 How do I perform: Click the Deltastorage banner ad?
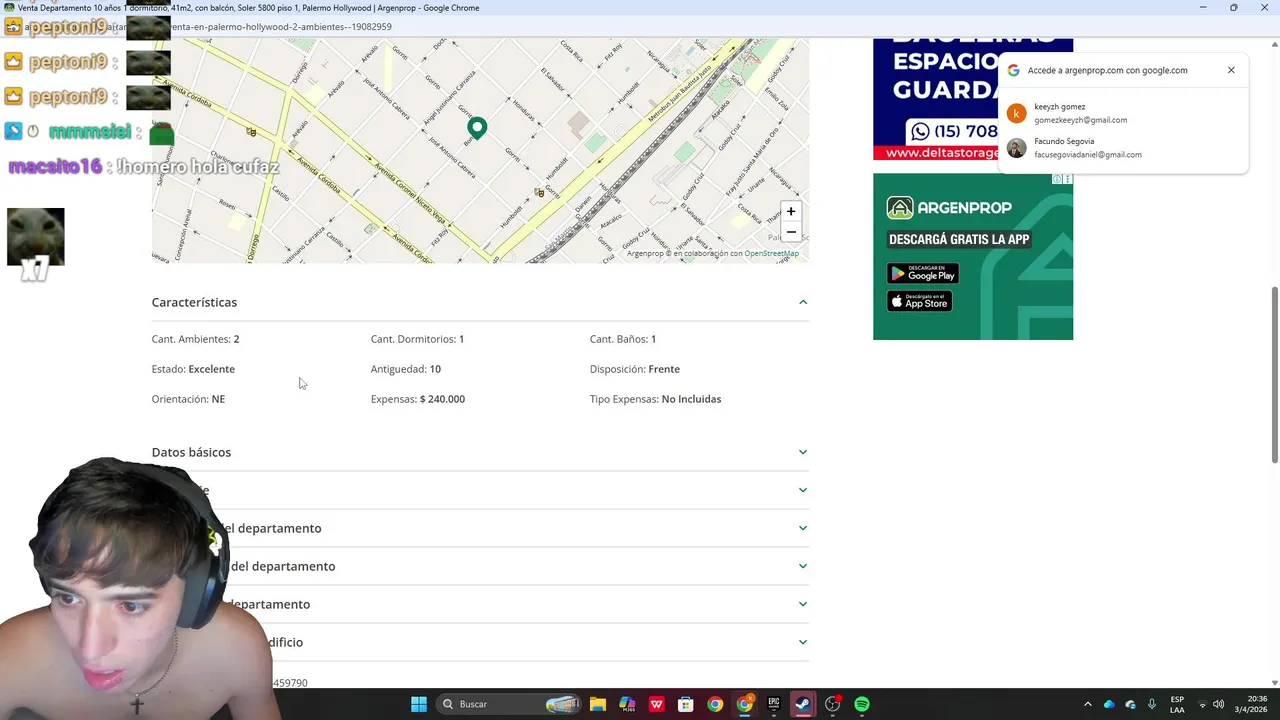point(935,99)
